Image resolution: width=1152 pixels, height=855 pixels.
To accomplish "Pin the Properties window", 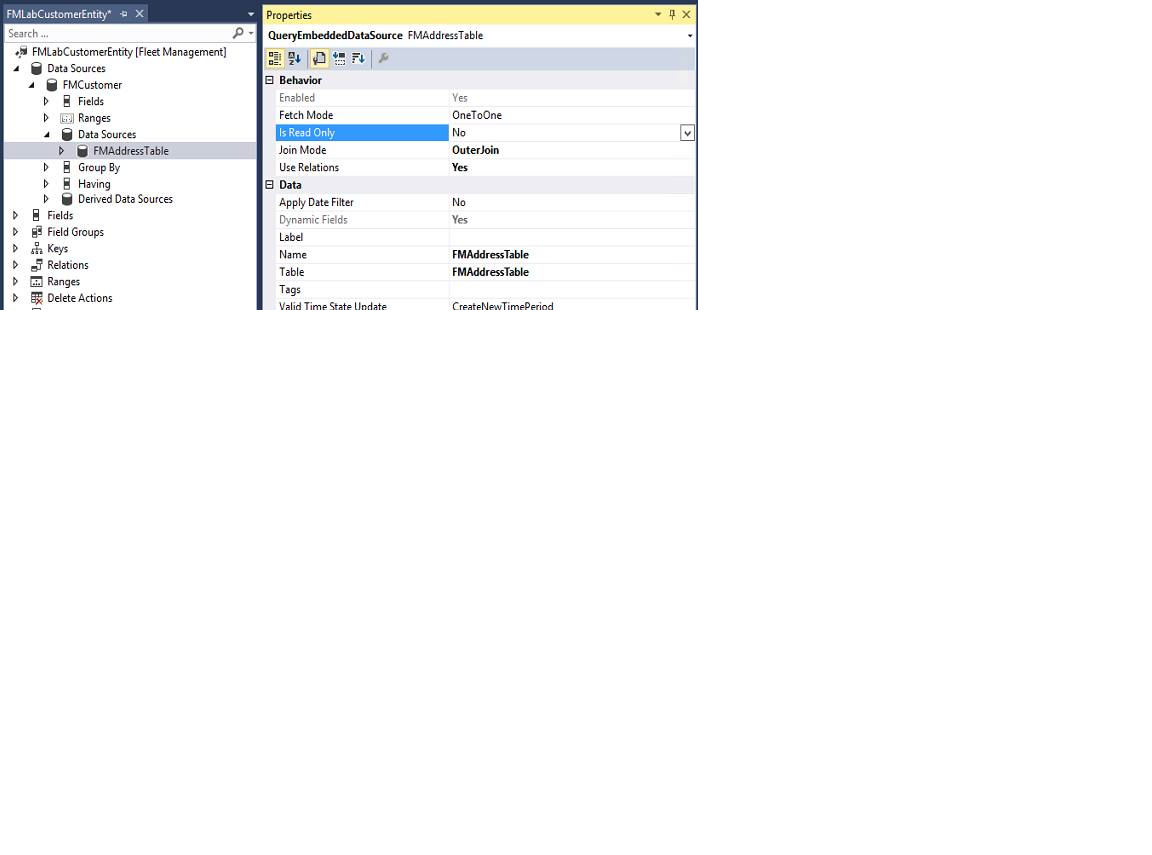I will pyautogui.click(x=672, y=14).
